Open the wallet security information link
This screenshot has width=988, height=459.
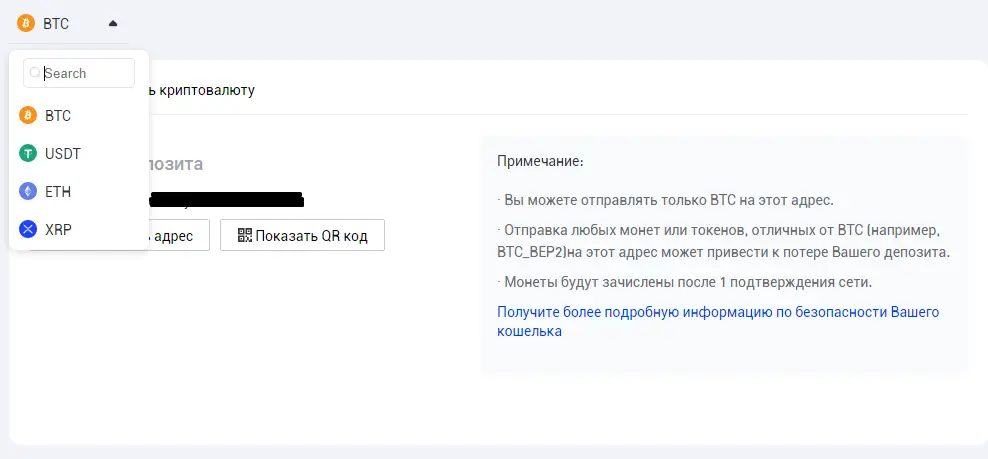(718, 322)
